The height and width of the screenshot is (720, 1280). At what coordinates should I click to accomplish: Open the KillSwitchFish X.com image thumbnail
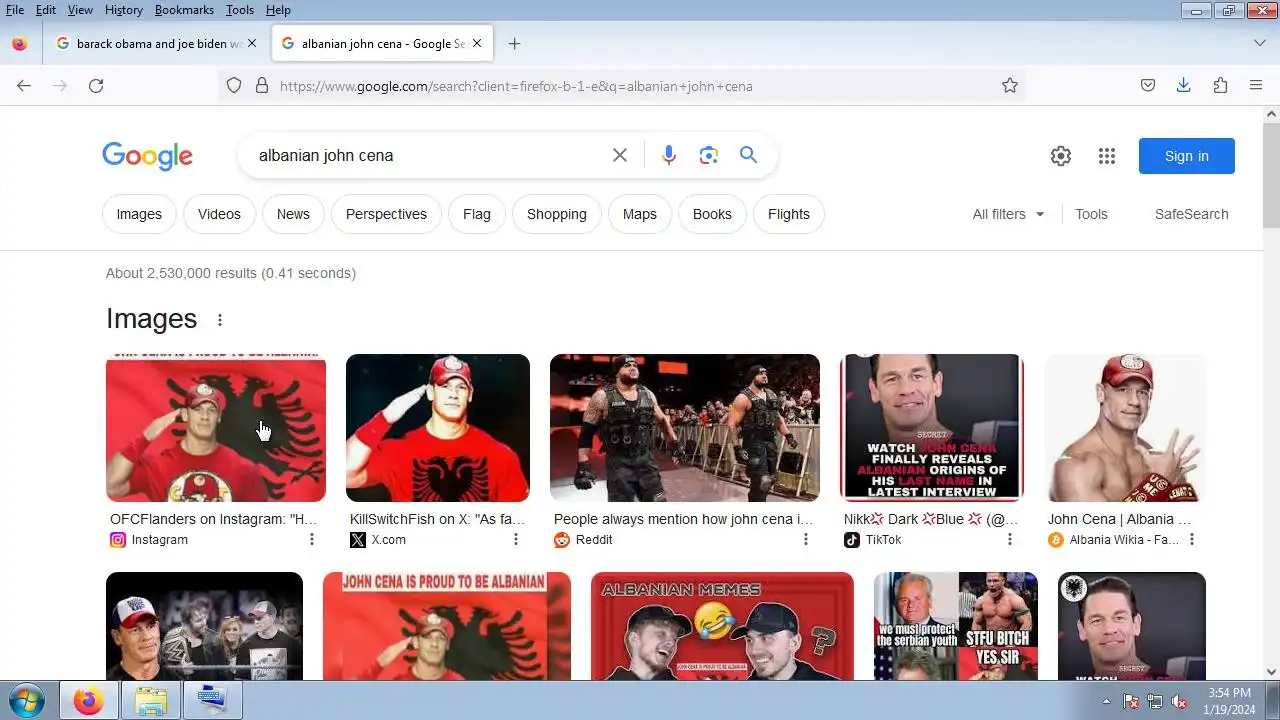(438, 428)
